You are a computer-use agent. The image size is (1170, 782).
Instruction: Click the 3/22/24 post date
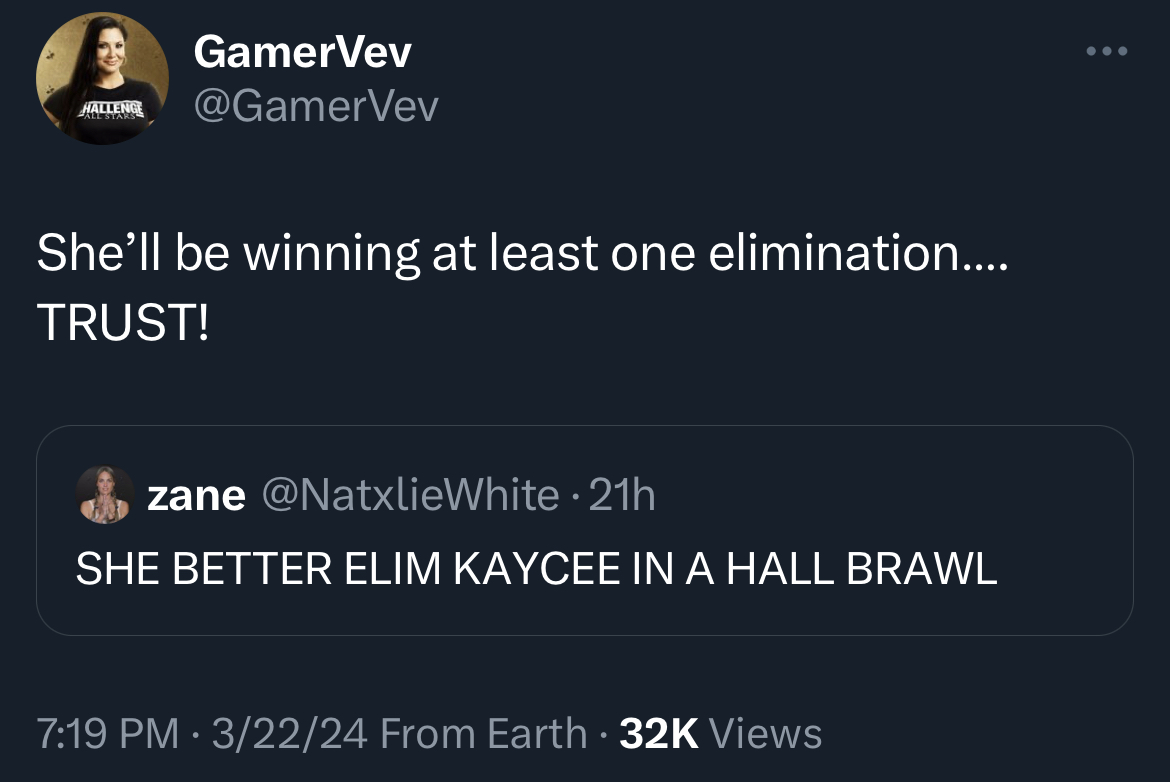290,733
